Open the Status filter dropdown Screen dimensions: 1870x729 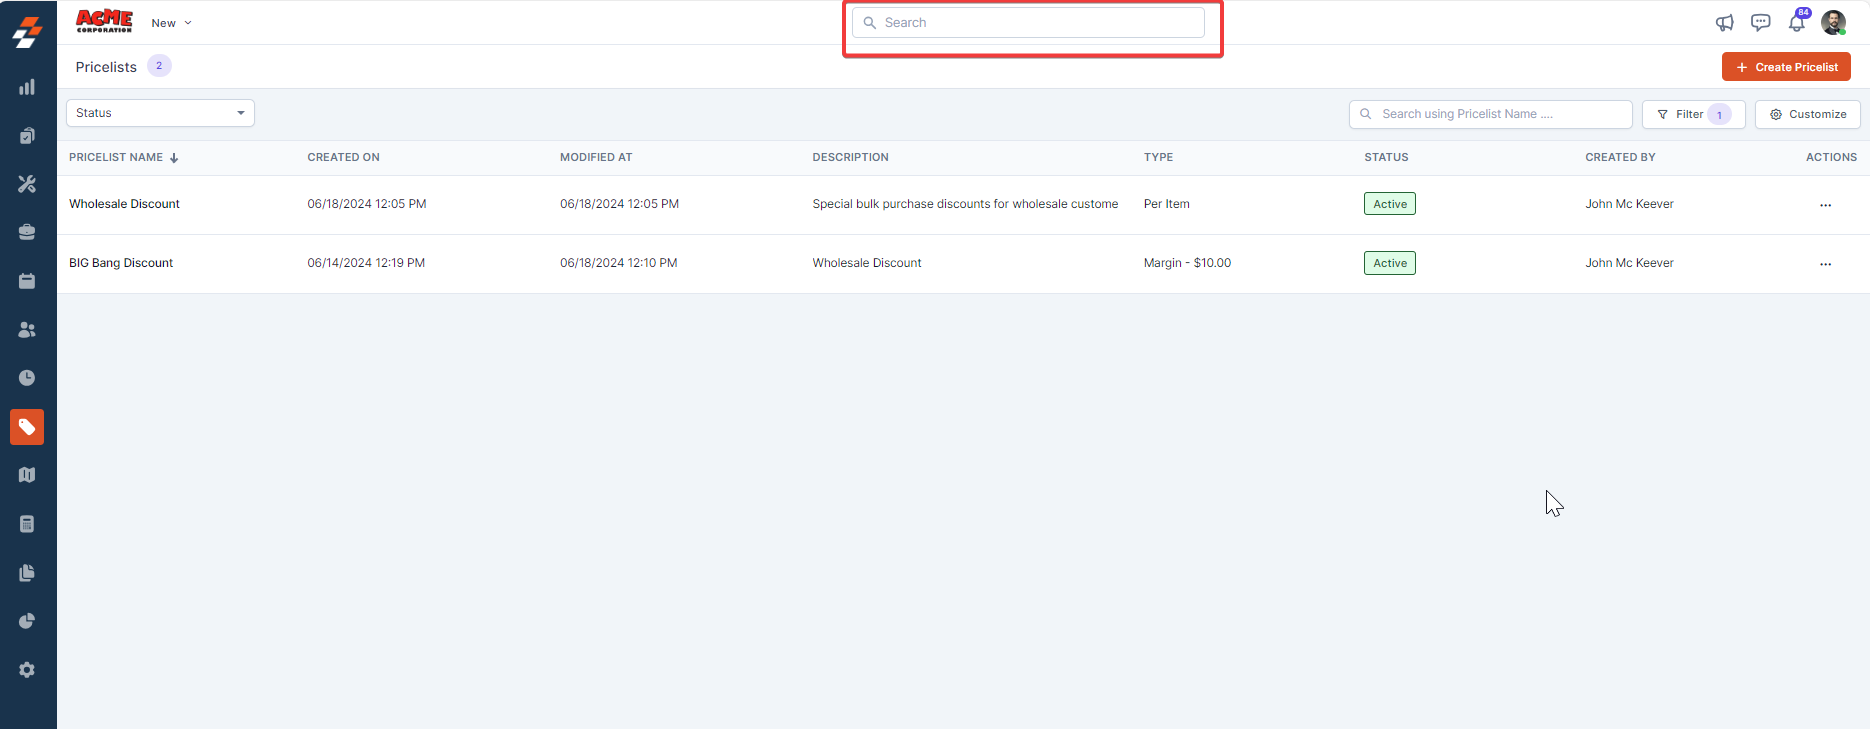point(160,113)
